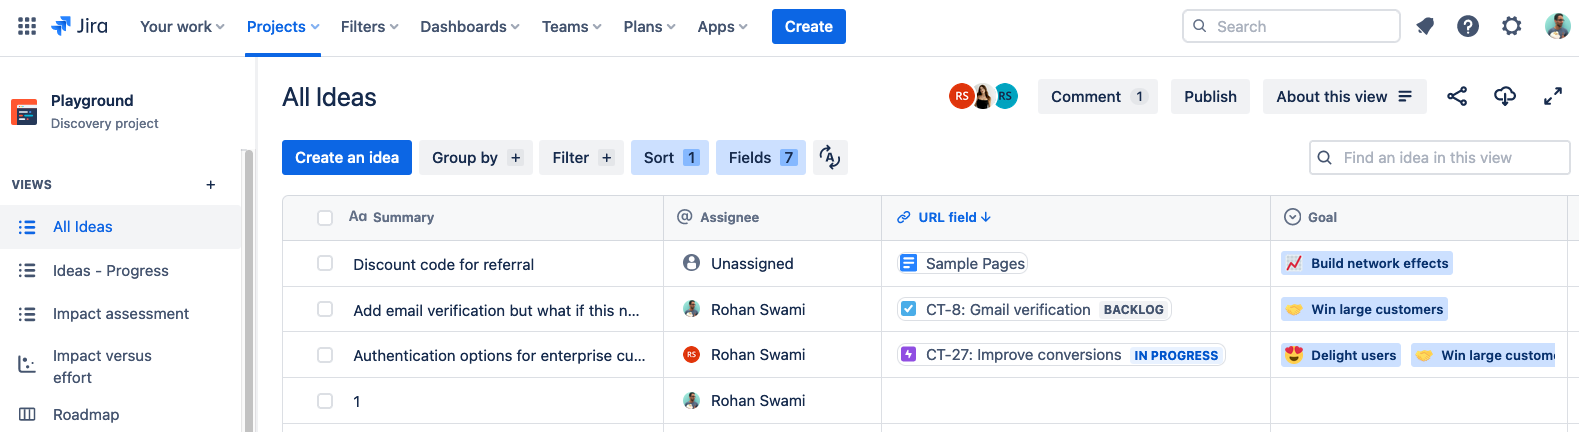The width and height of the screenshot is (1579, 432).
Task: Click the export cloud download icon
Action: [x=1505, y=96]
